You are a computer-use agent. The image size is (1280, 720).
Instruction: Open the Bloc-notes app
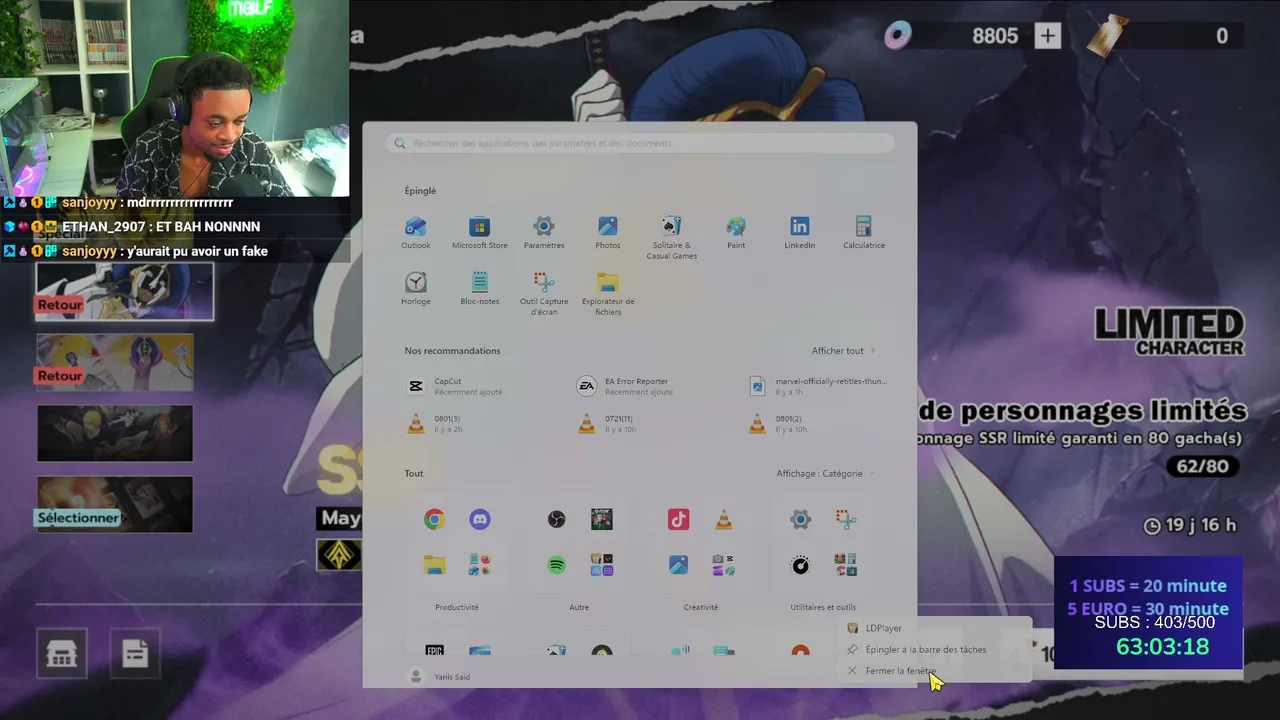coord(480,289)
